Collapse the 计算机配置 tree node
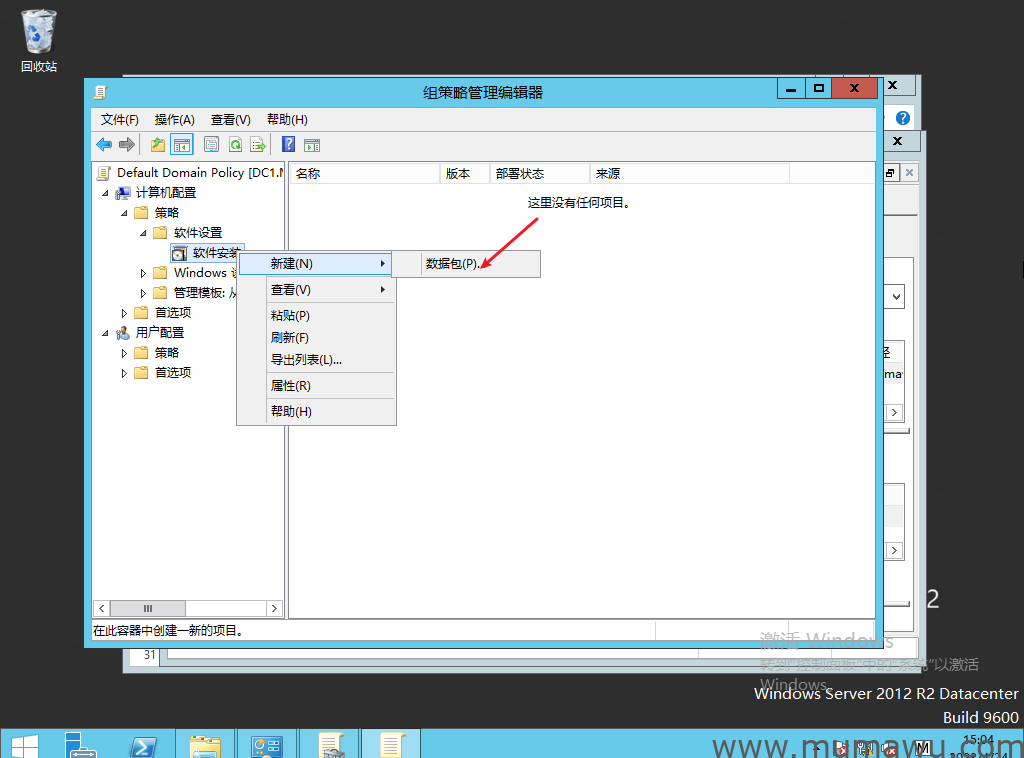The height and width of the screenshot is (758, 1024). pyautogui.click(x=105, y=193)
